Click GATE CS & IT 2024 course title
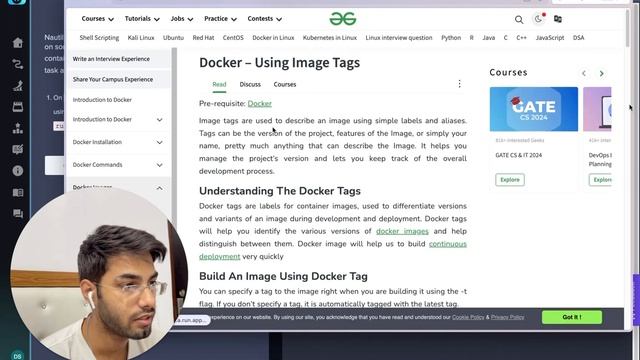The height and width of the screenshot is (360, 640). click(518, 155)
